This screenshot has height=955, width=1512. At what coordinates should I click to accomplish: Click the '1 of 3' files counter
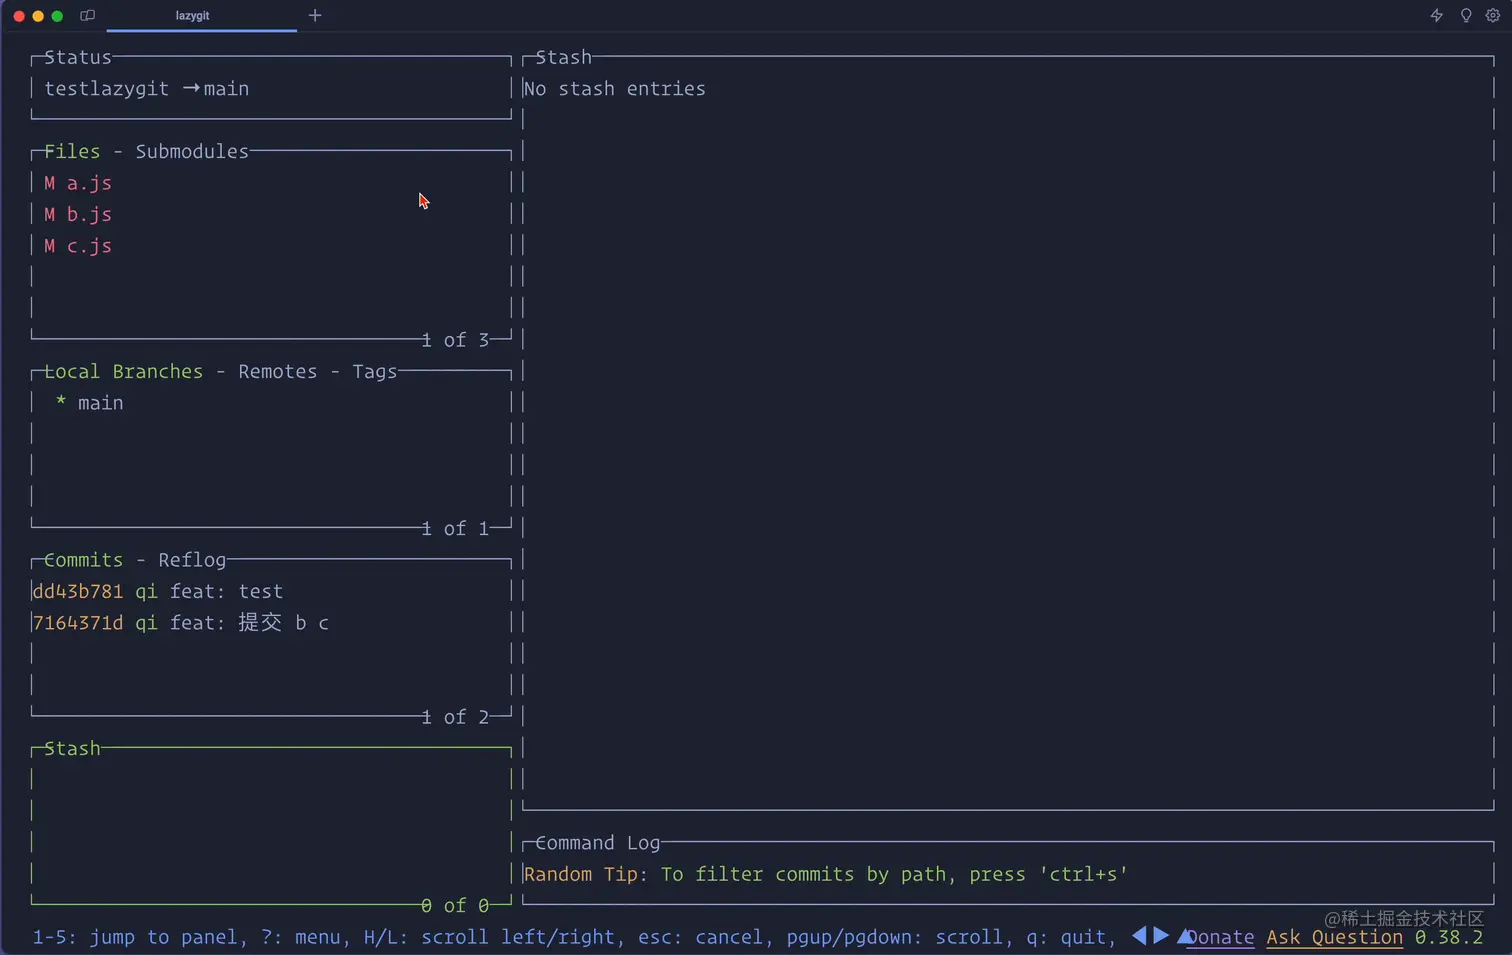[455, 340]
